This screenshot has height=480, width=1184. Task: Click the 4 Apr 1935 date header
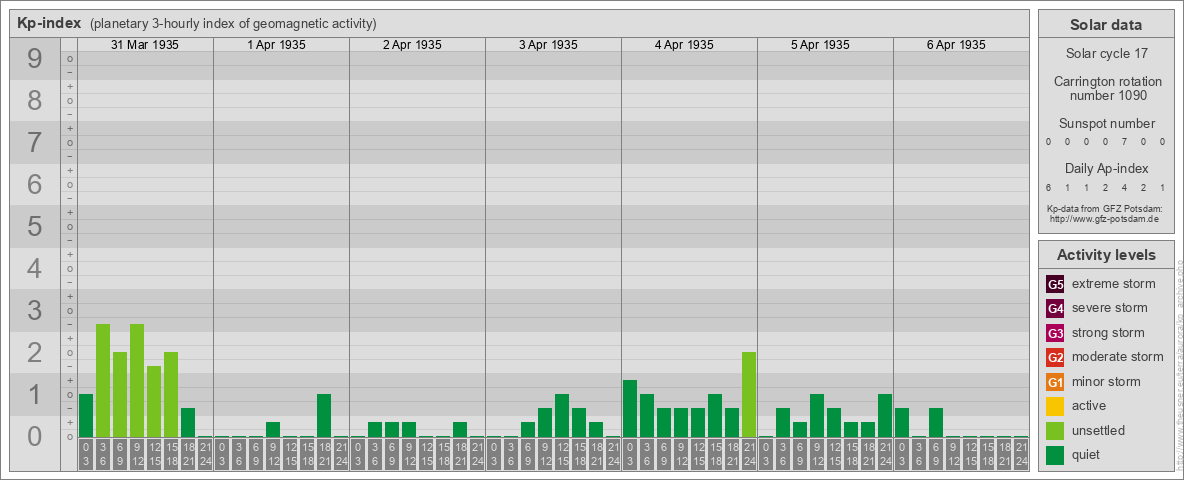684,45
